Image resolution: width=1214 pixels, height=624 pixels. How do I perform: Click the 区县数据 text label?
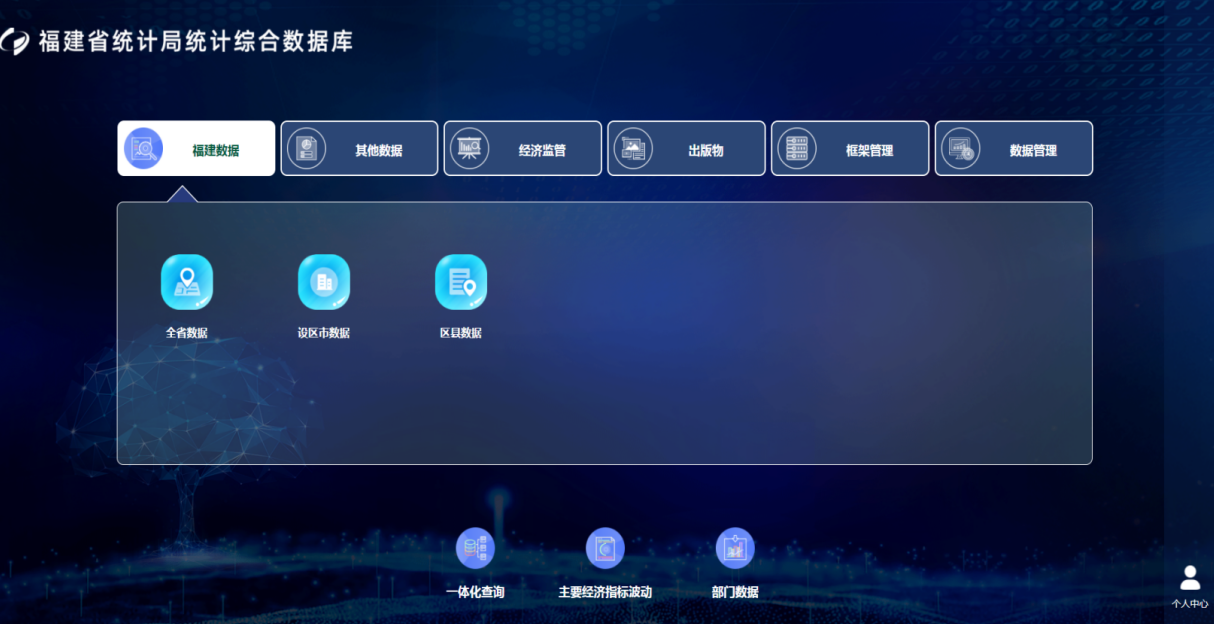[x=461, y=333]
